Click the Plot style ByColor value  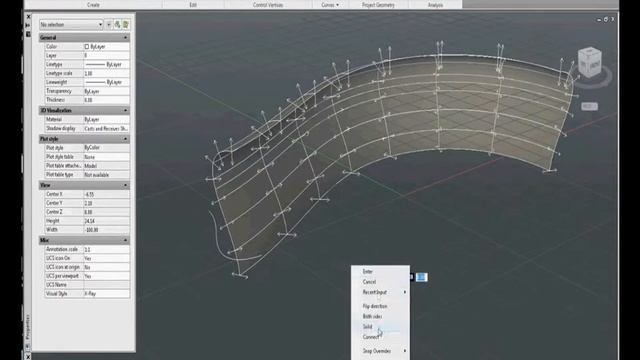pyautogui.click(x=107, y=148)
